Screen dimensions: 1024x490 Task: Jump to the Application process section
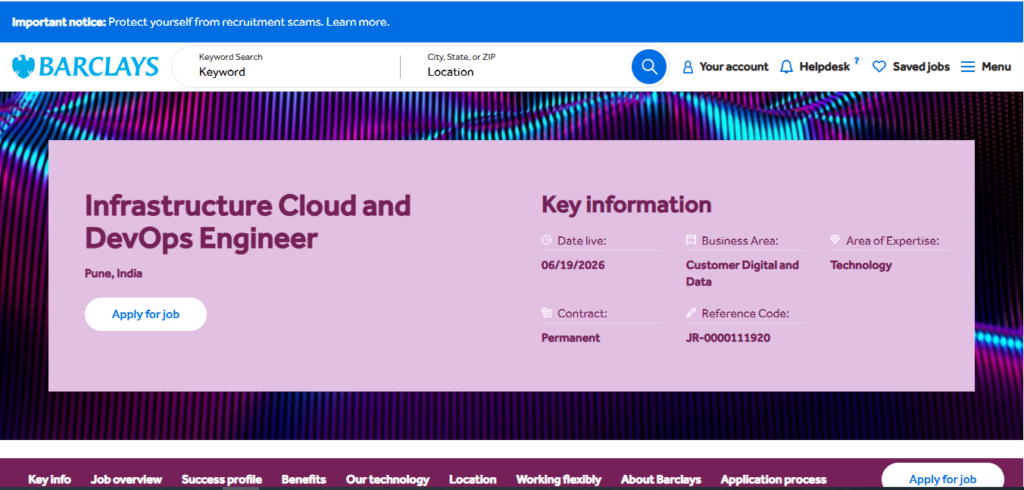(x=773, y=480)
